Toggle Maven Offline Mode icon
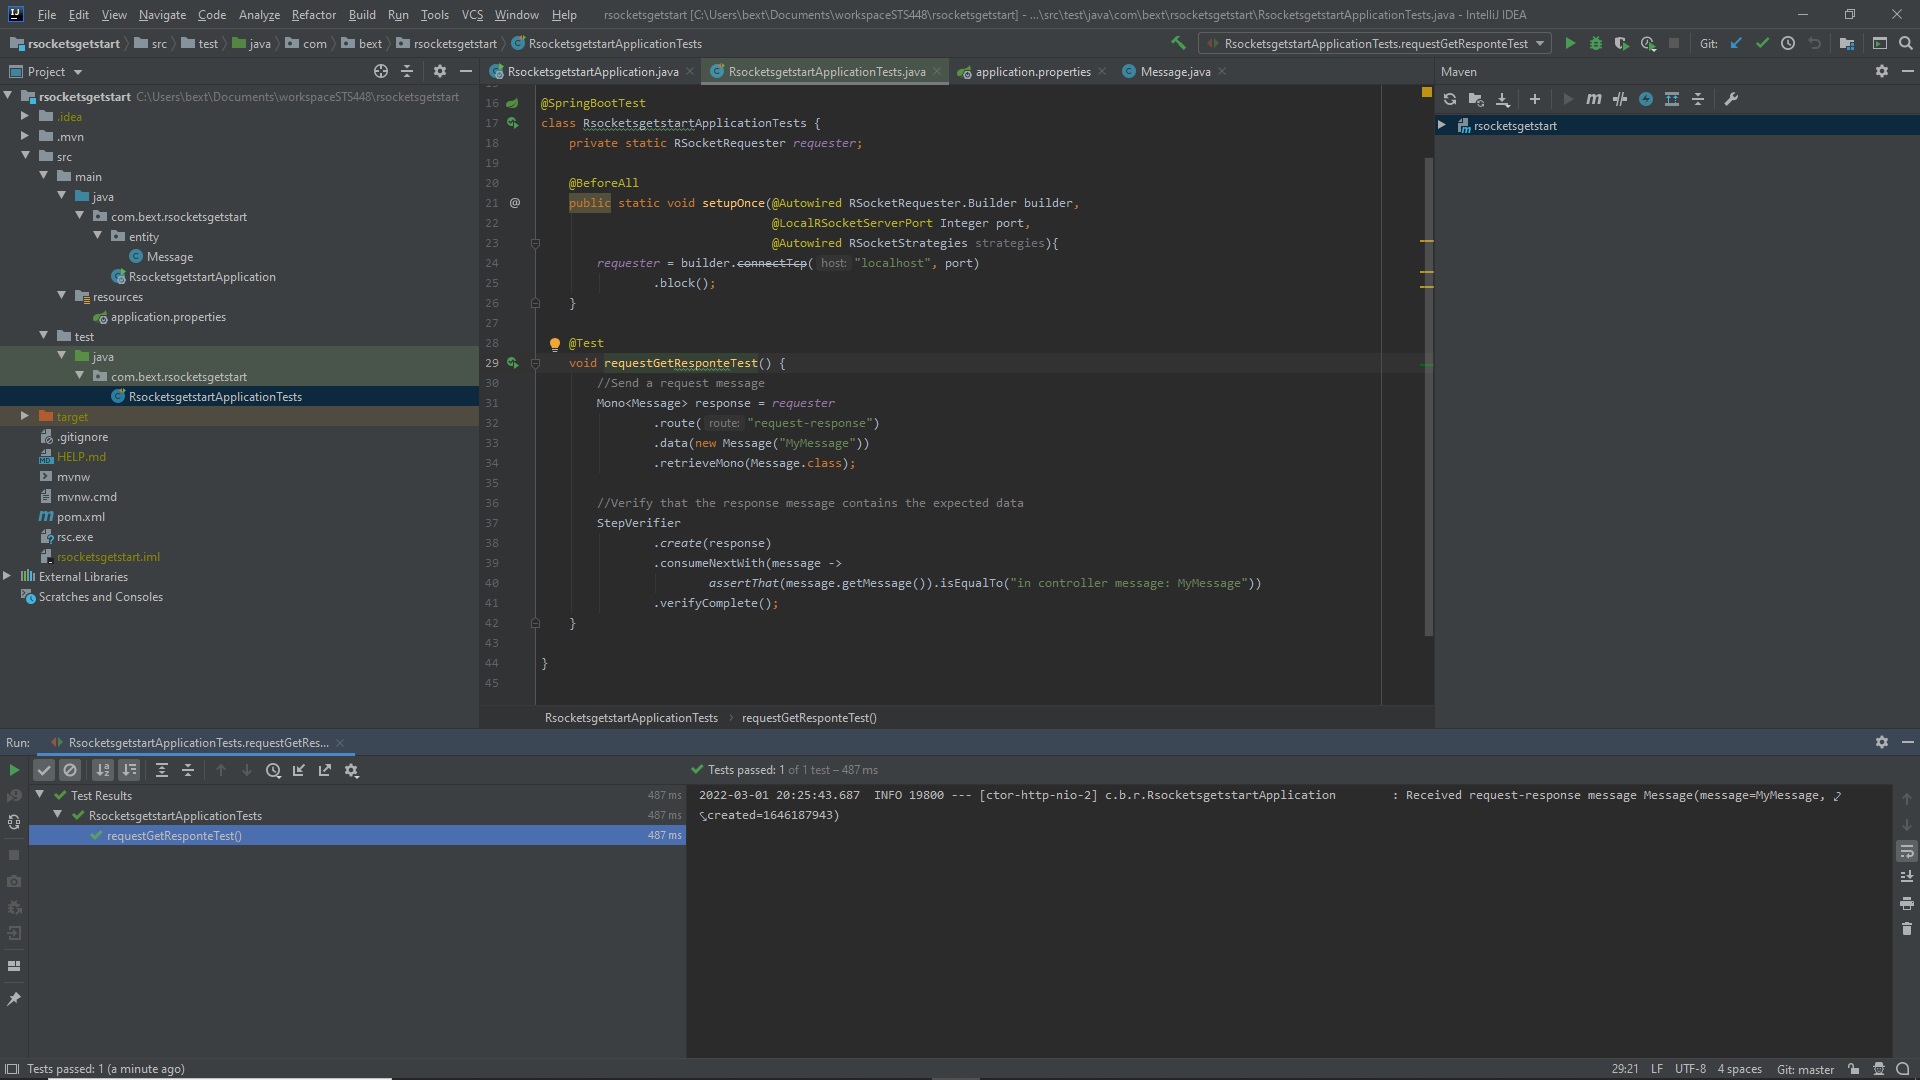 1620,99
